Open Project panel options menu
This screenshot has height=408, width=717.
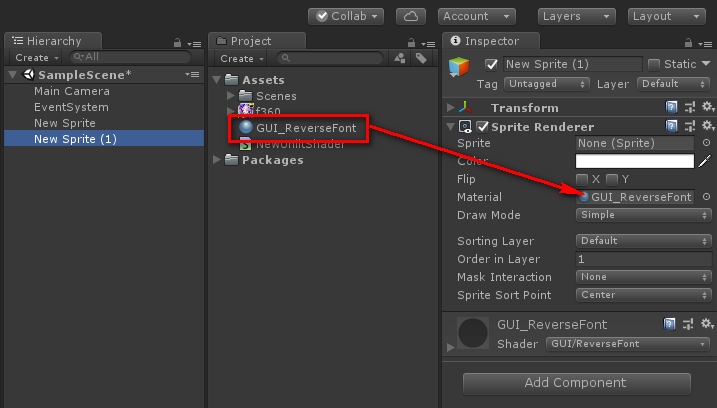click(428, 44)
